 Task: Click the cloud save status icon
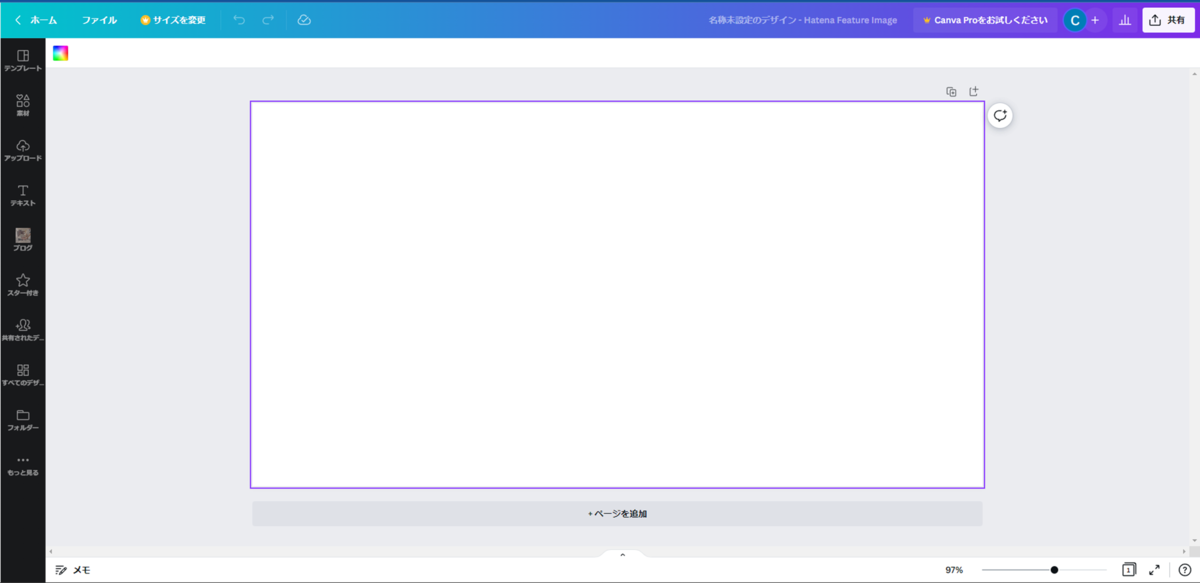[304, 20]
